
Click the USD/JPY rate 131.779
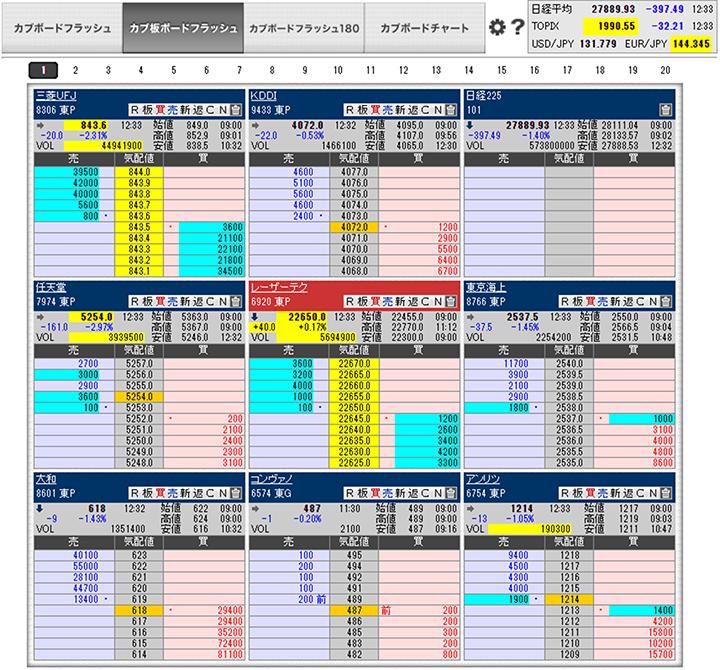coord(598,44)
